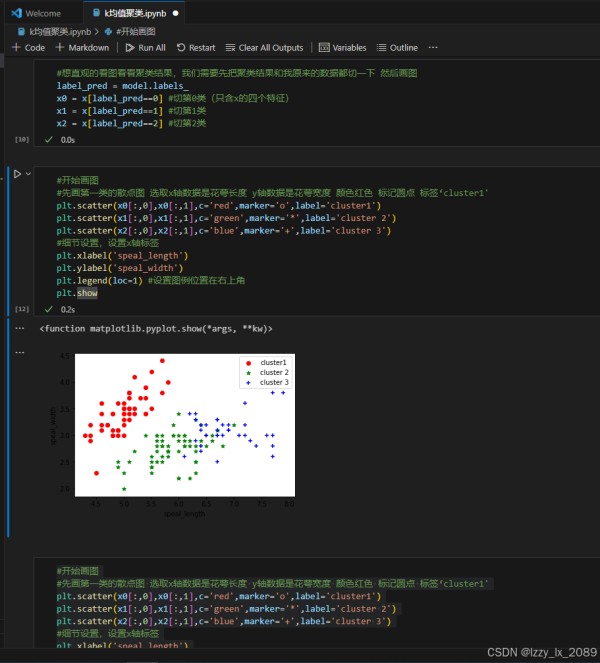The image size is (600, 663).
Task: Click plt.scatter c='green' line in bottom cell
Action: (226, 609)
